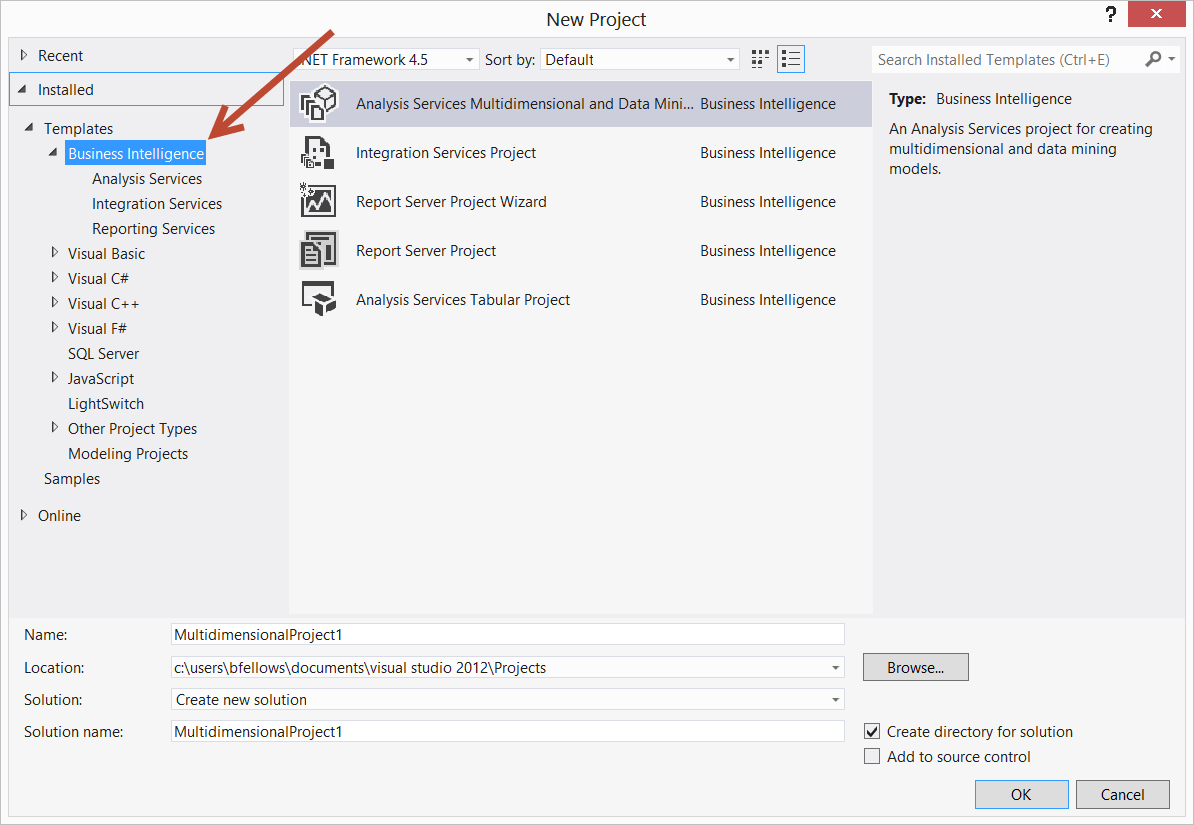This screenshot has height=825, width=1194.
Task: Uncheck Create directory for solution
Action: pyautogui.click(x=872, y=731)
